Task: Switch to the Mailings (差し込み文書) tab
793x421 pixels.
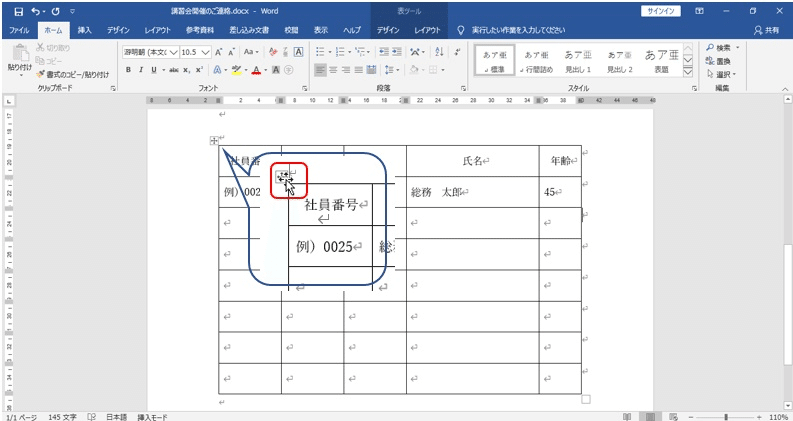Action: (249, 30)
